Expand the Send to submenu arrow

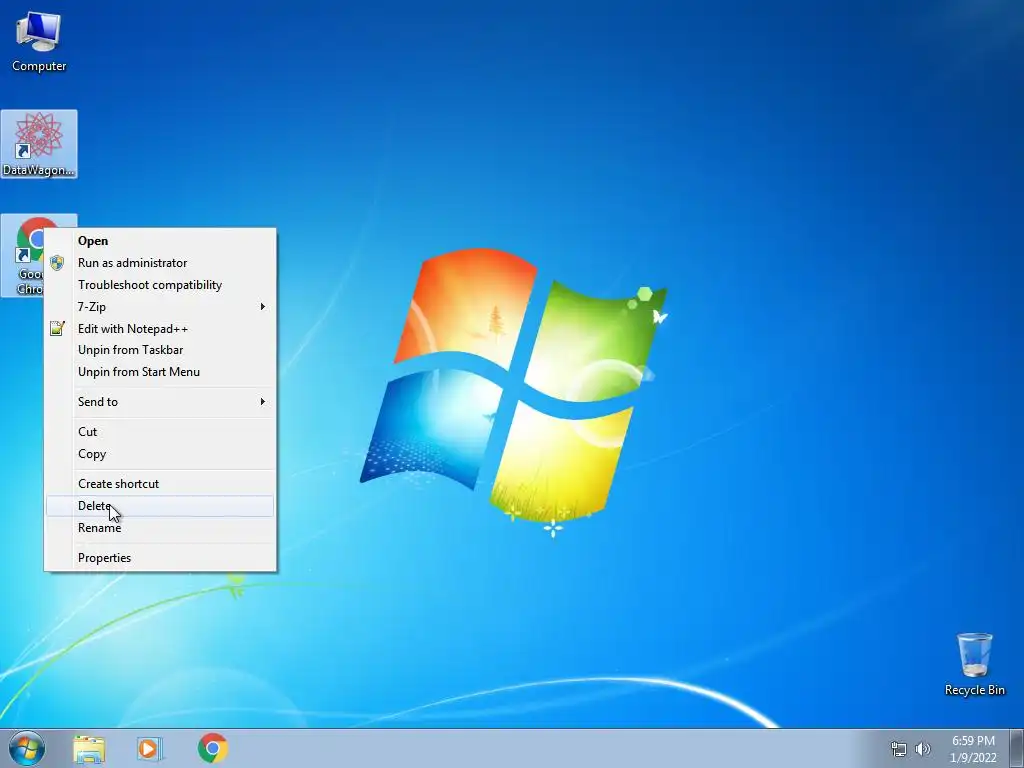coord(263,402)
